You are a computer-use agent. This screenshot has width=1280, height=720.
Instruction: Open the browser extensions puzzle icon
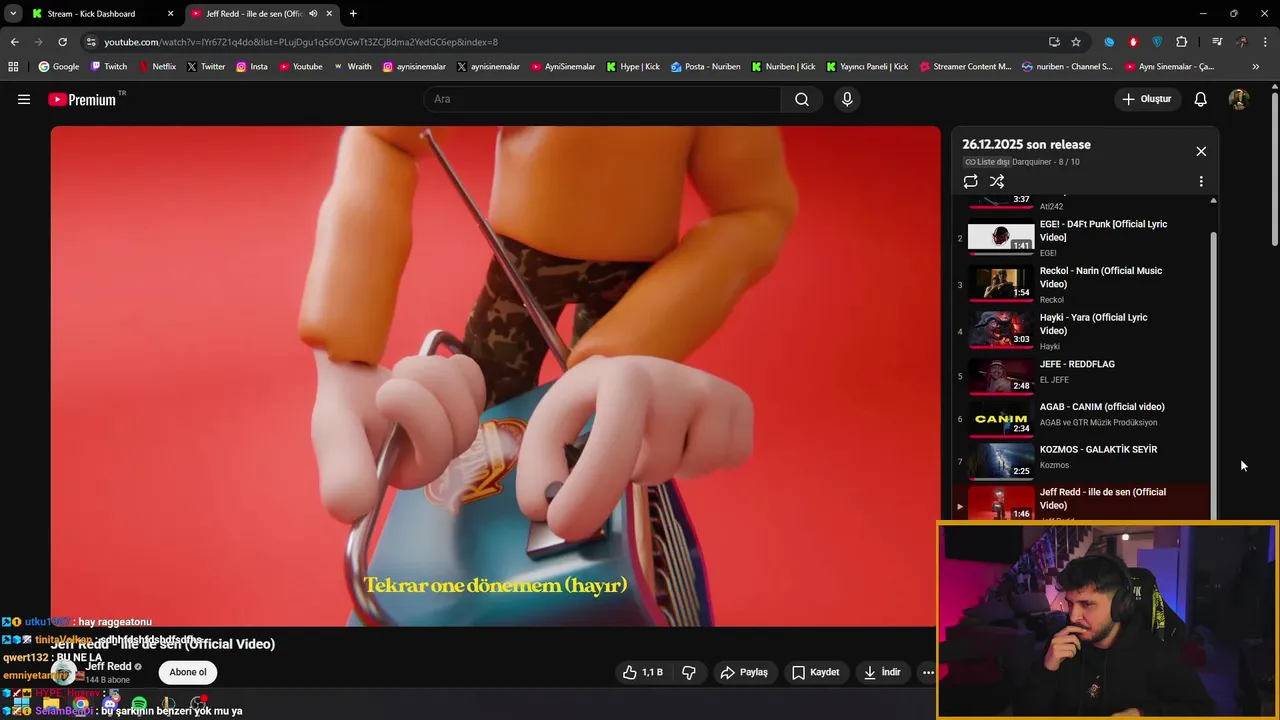(x=1182, y=42)
